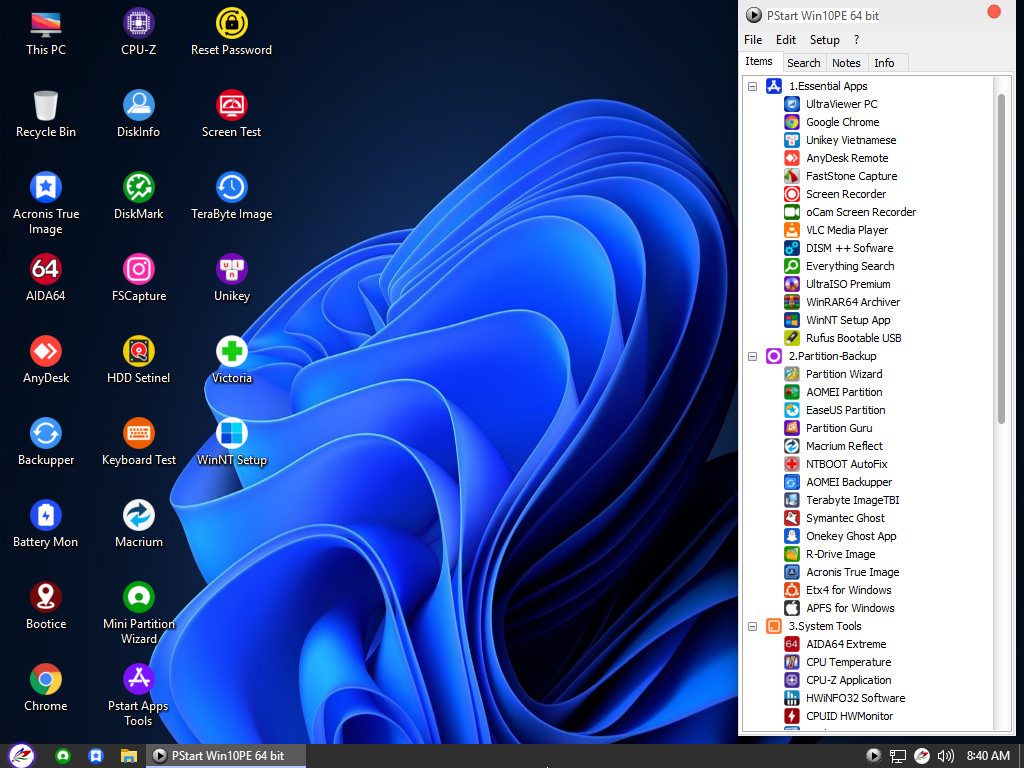
Task: Collapse the 2.Partition-Backup tree group
Action: point(752,357)
